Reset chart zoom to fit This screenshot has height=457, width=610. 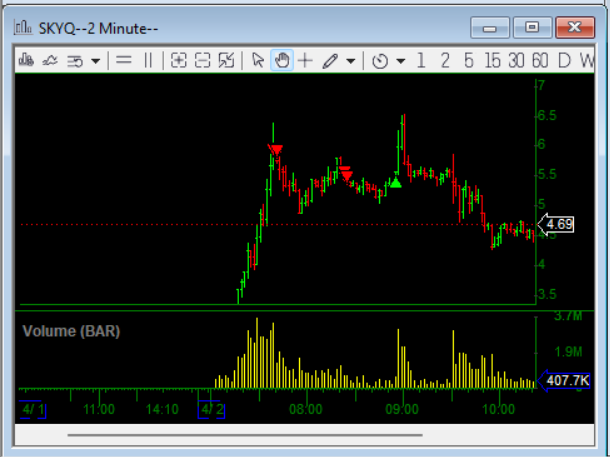(226, 61)
